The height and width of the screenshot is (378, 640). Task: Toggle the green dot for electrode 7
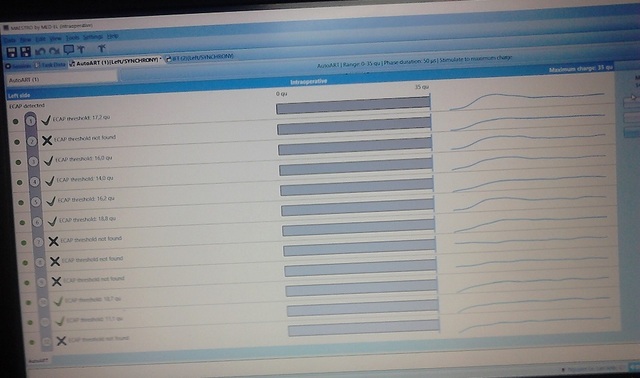pyautogui.click(x=24, y=242)
